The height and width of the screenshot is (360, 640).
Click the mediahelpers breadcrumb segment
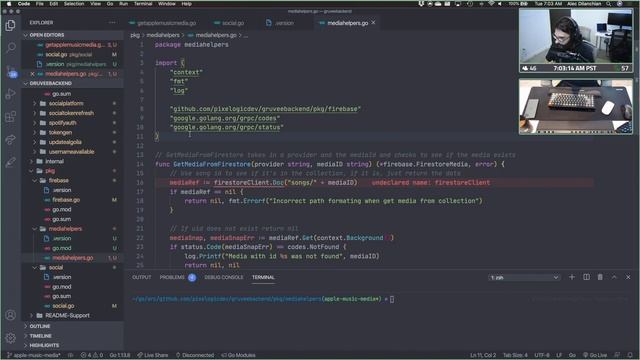[163, 35]
